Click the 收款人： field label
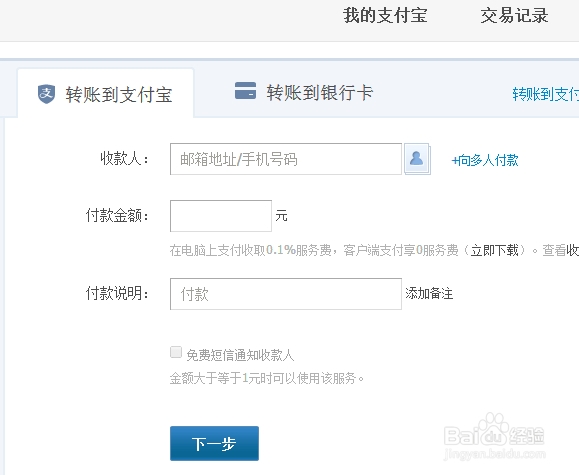Image resolution: width=579 pixels, height=475 pixels. point(124,159)
